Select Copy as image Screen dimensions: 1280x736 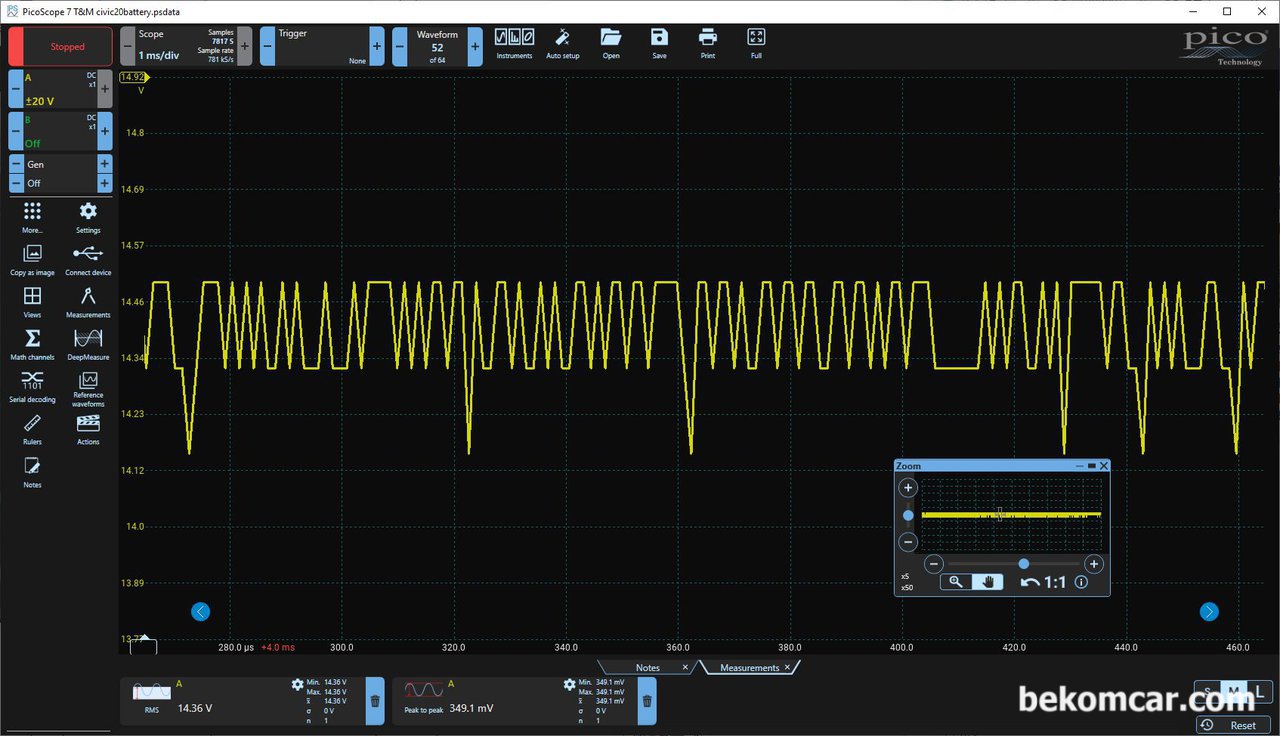[32, 260]
